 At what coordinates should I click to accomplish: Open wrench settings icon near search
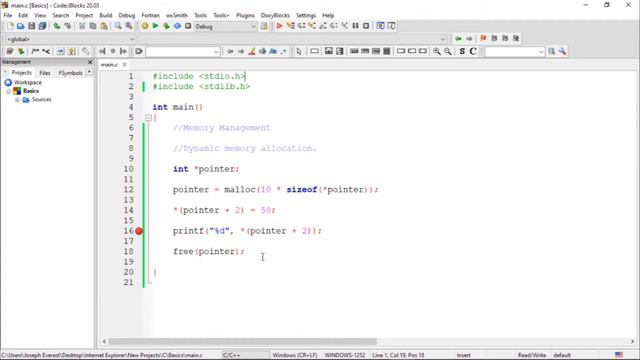[562, 51]
